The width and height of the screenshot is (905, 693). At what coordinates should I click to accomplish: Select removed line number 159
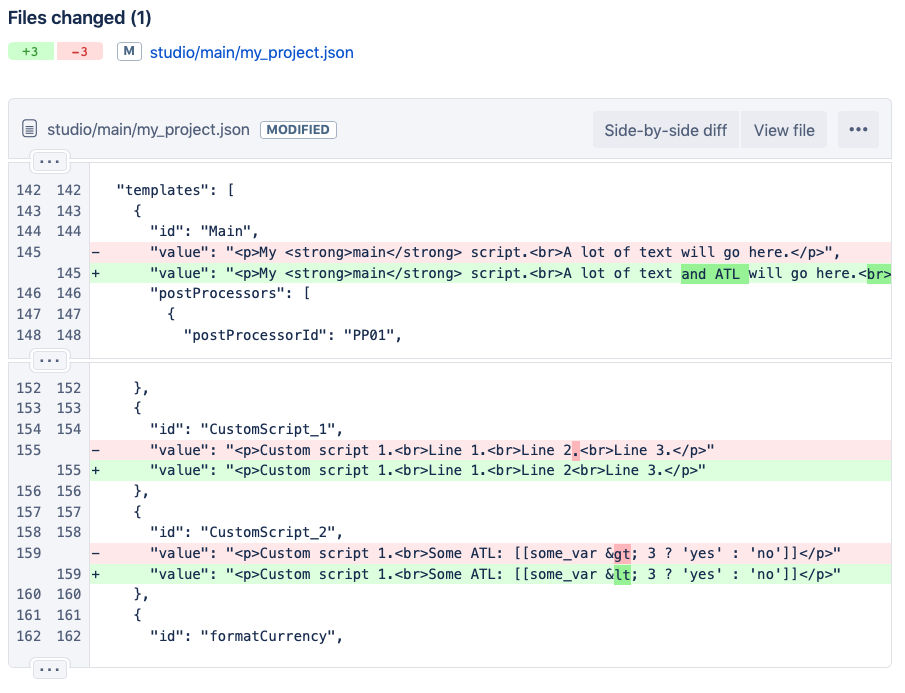pyautogui.click(x=29, y=553)
